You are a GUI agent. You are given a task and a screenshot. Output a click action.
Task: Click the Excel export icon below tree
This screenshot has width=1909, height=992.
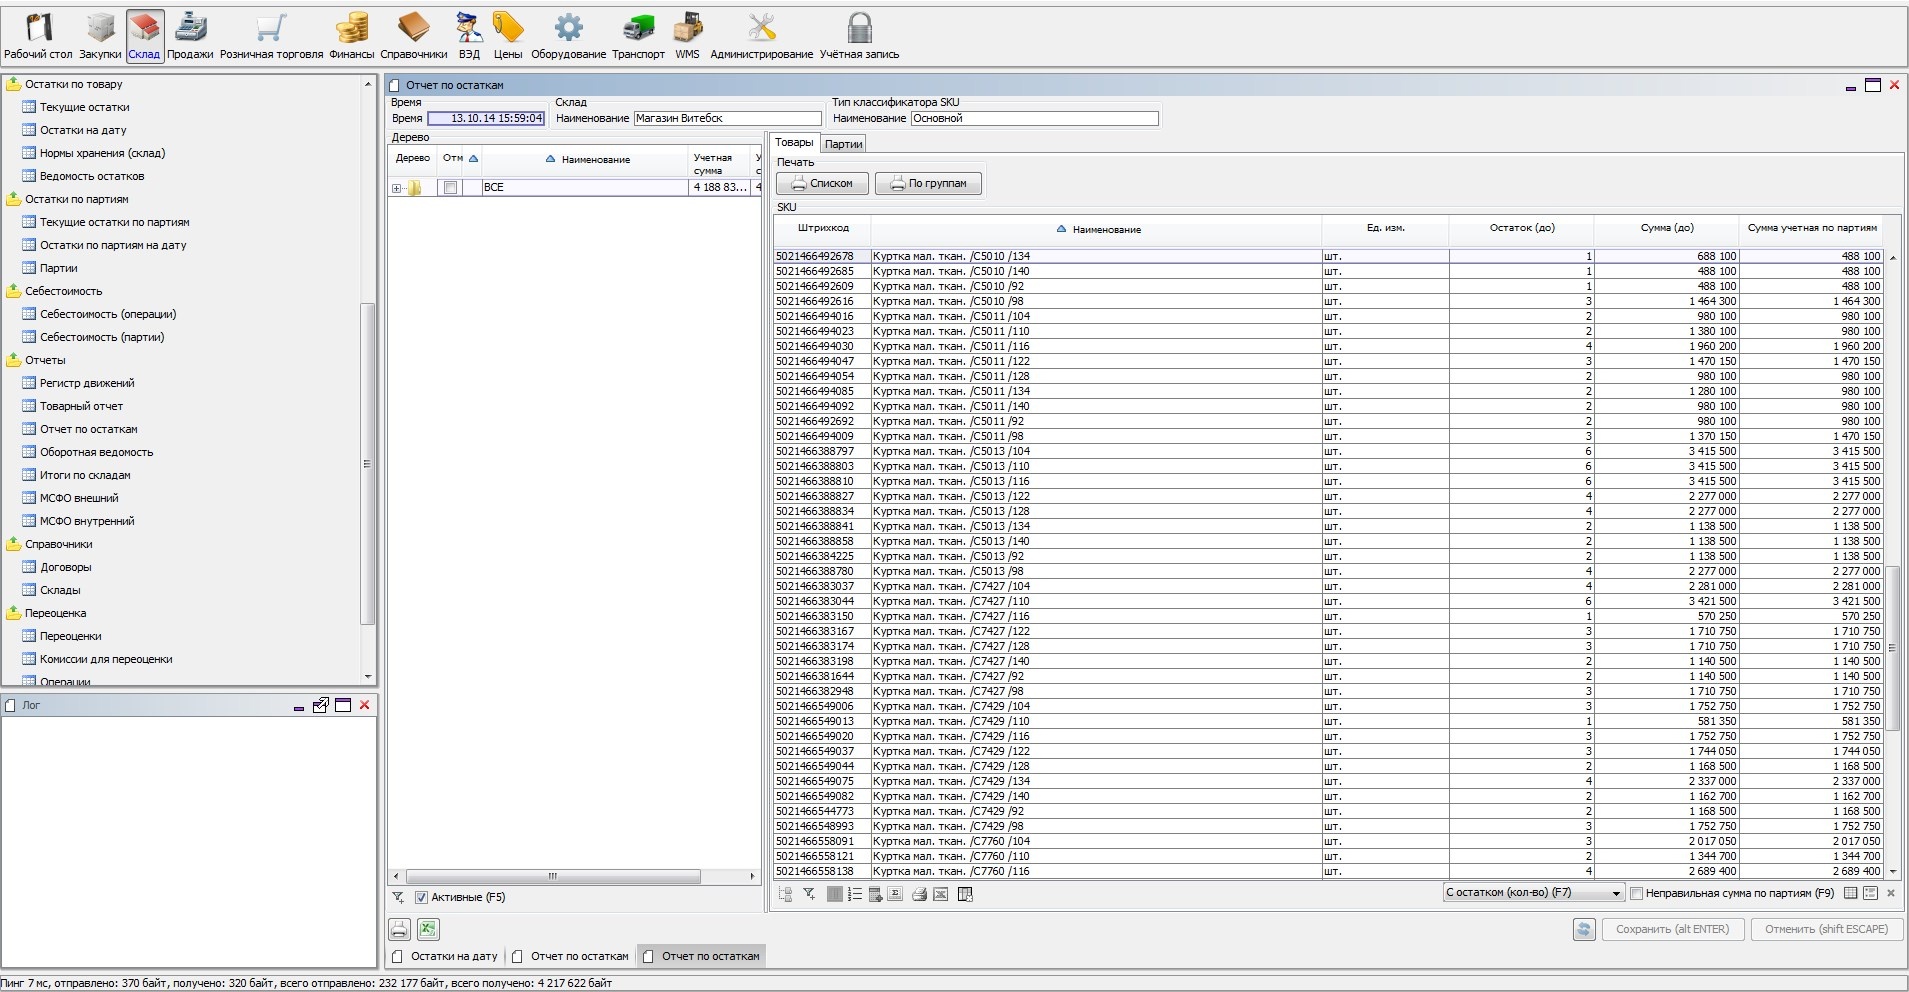point(428,930)
